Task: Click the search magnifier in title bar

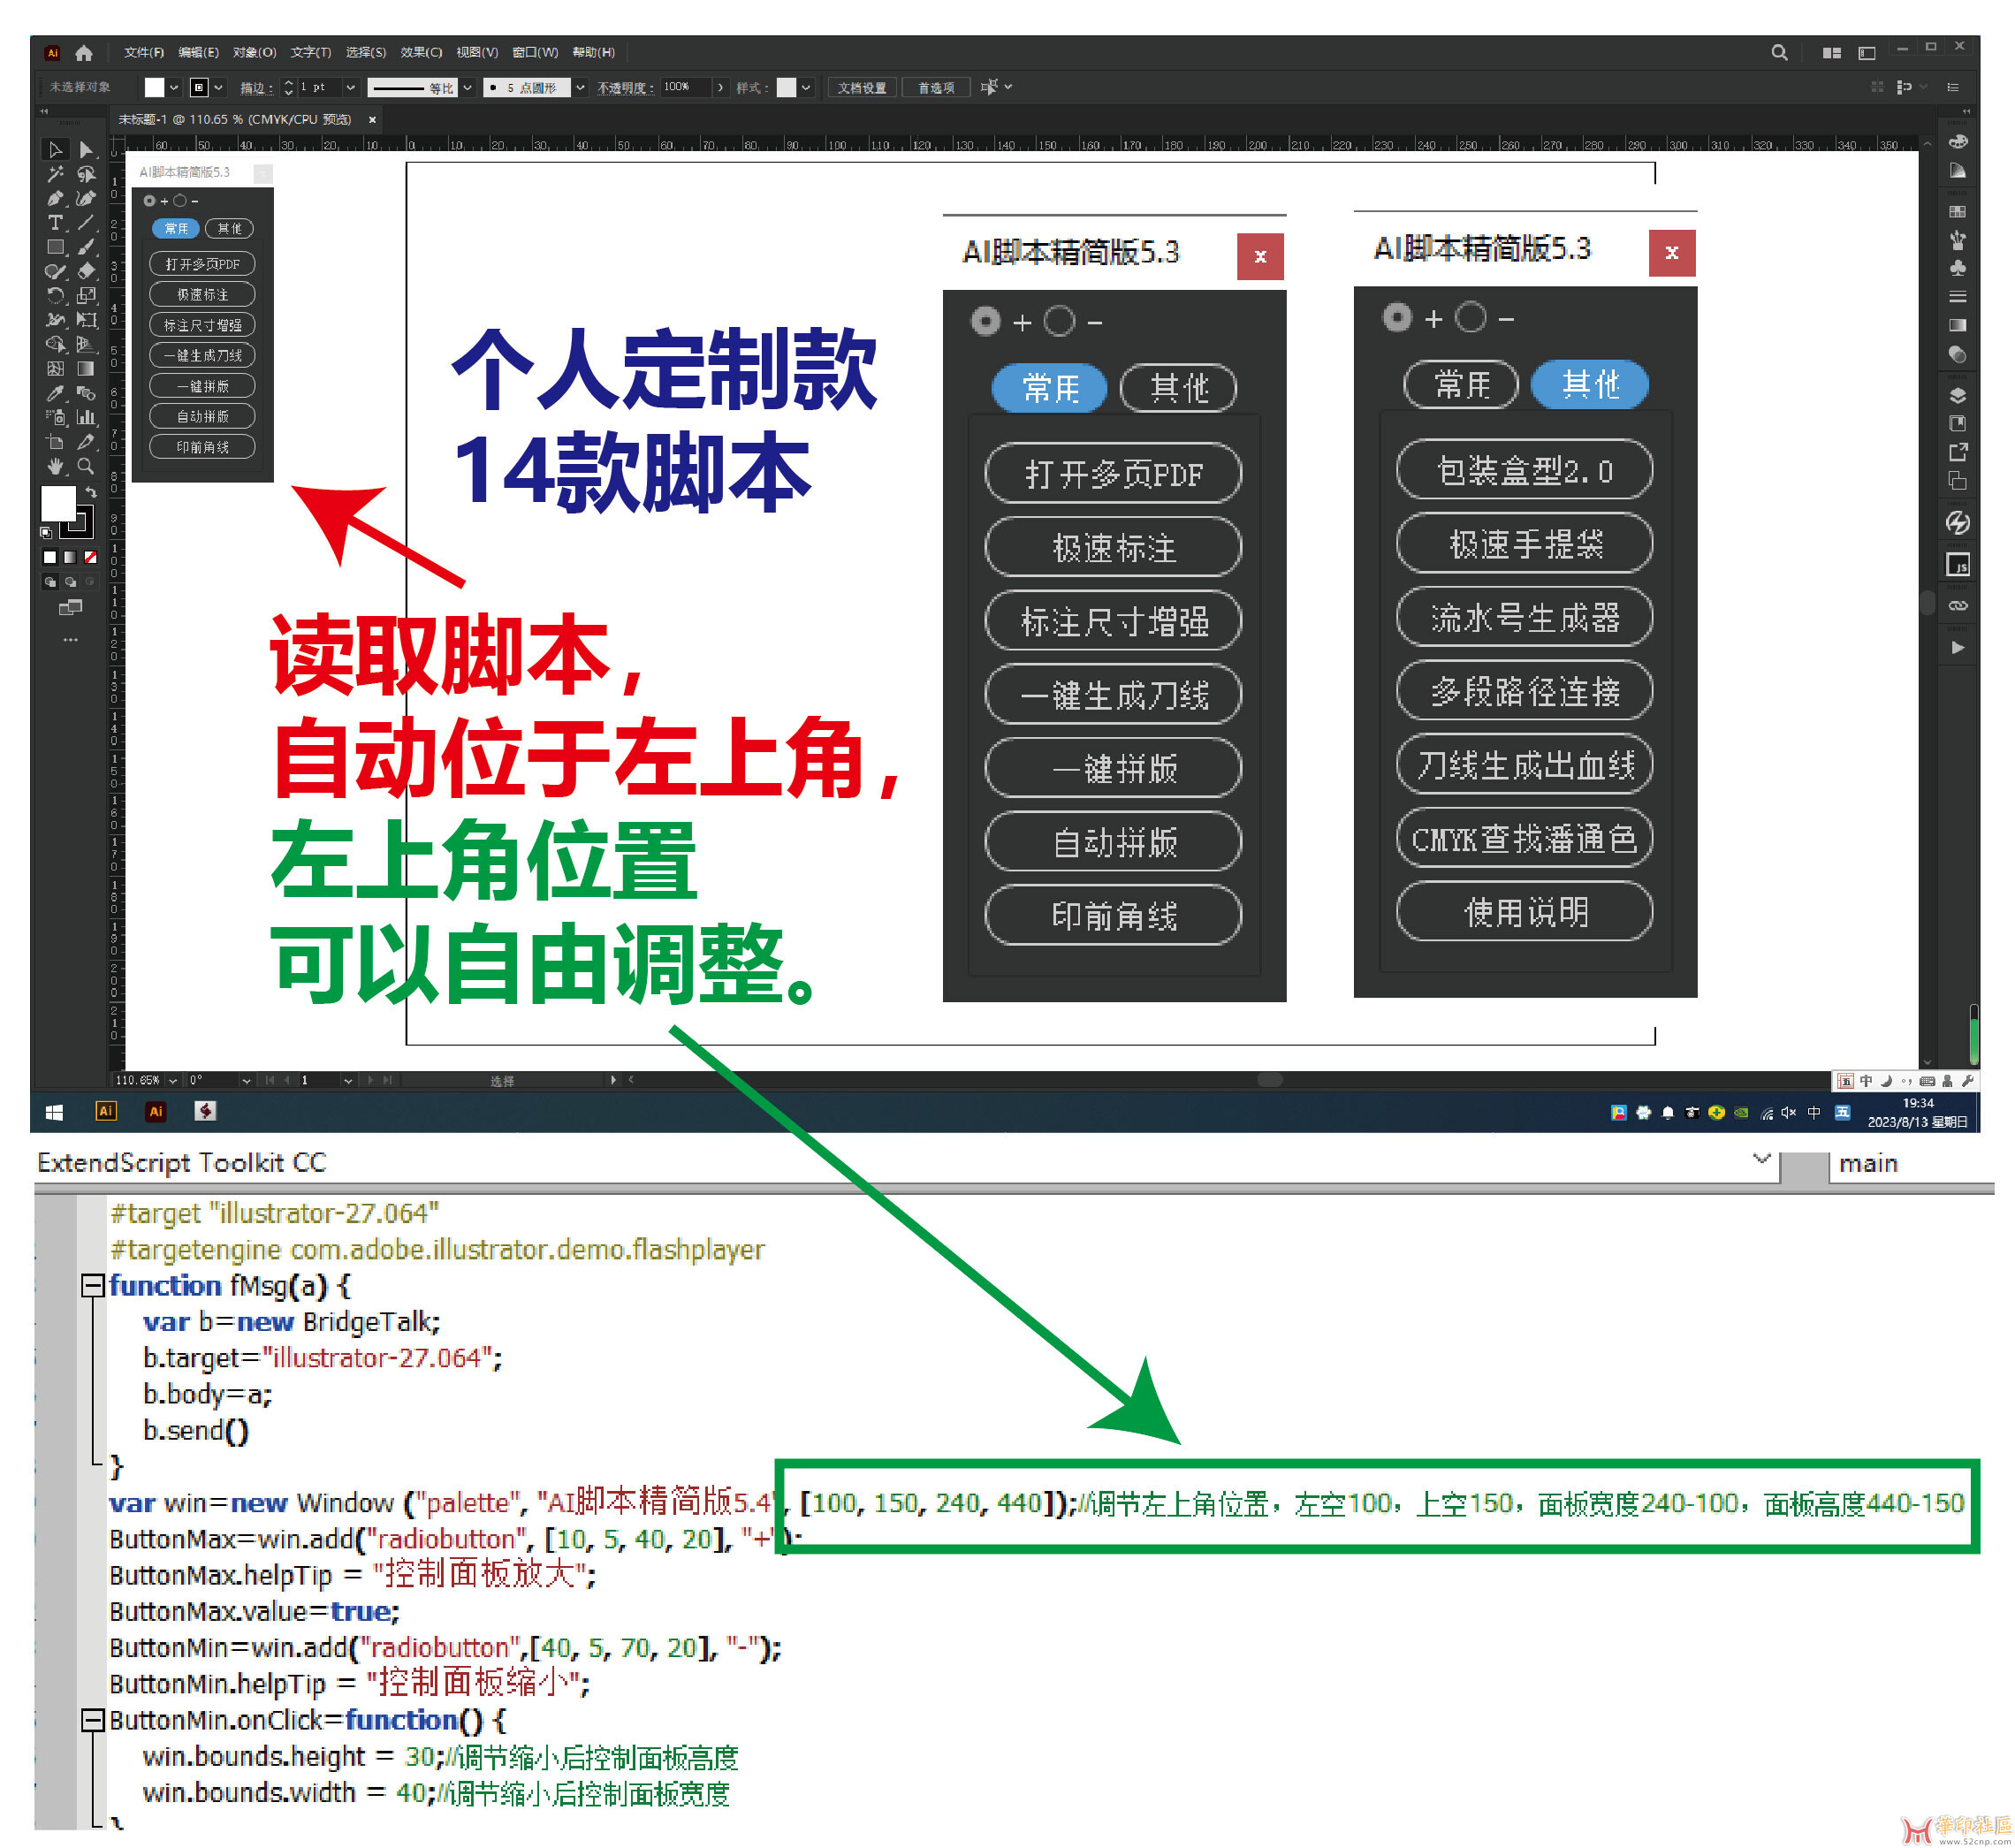Action: [x=1779, y=53]
